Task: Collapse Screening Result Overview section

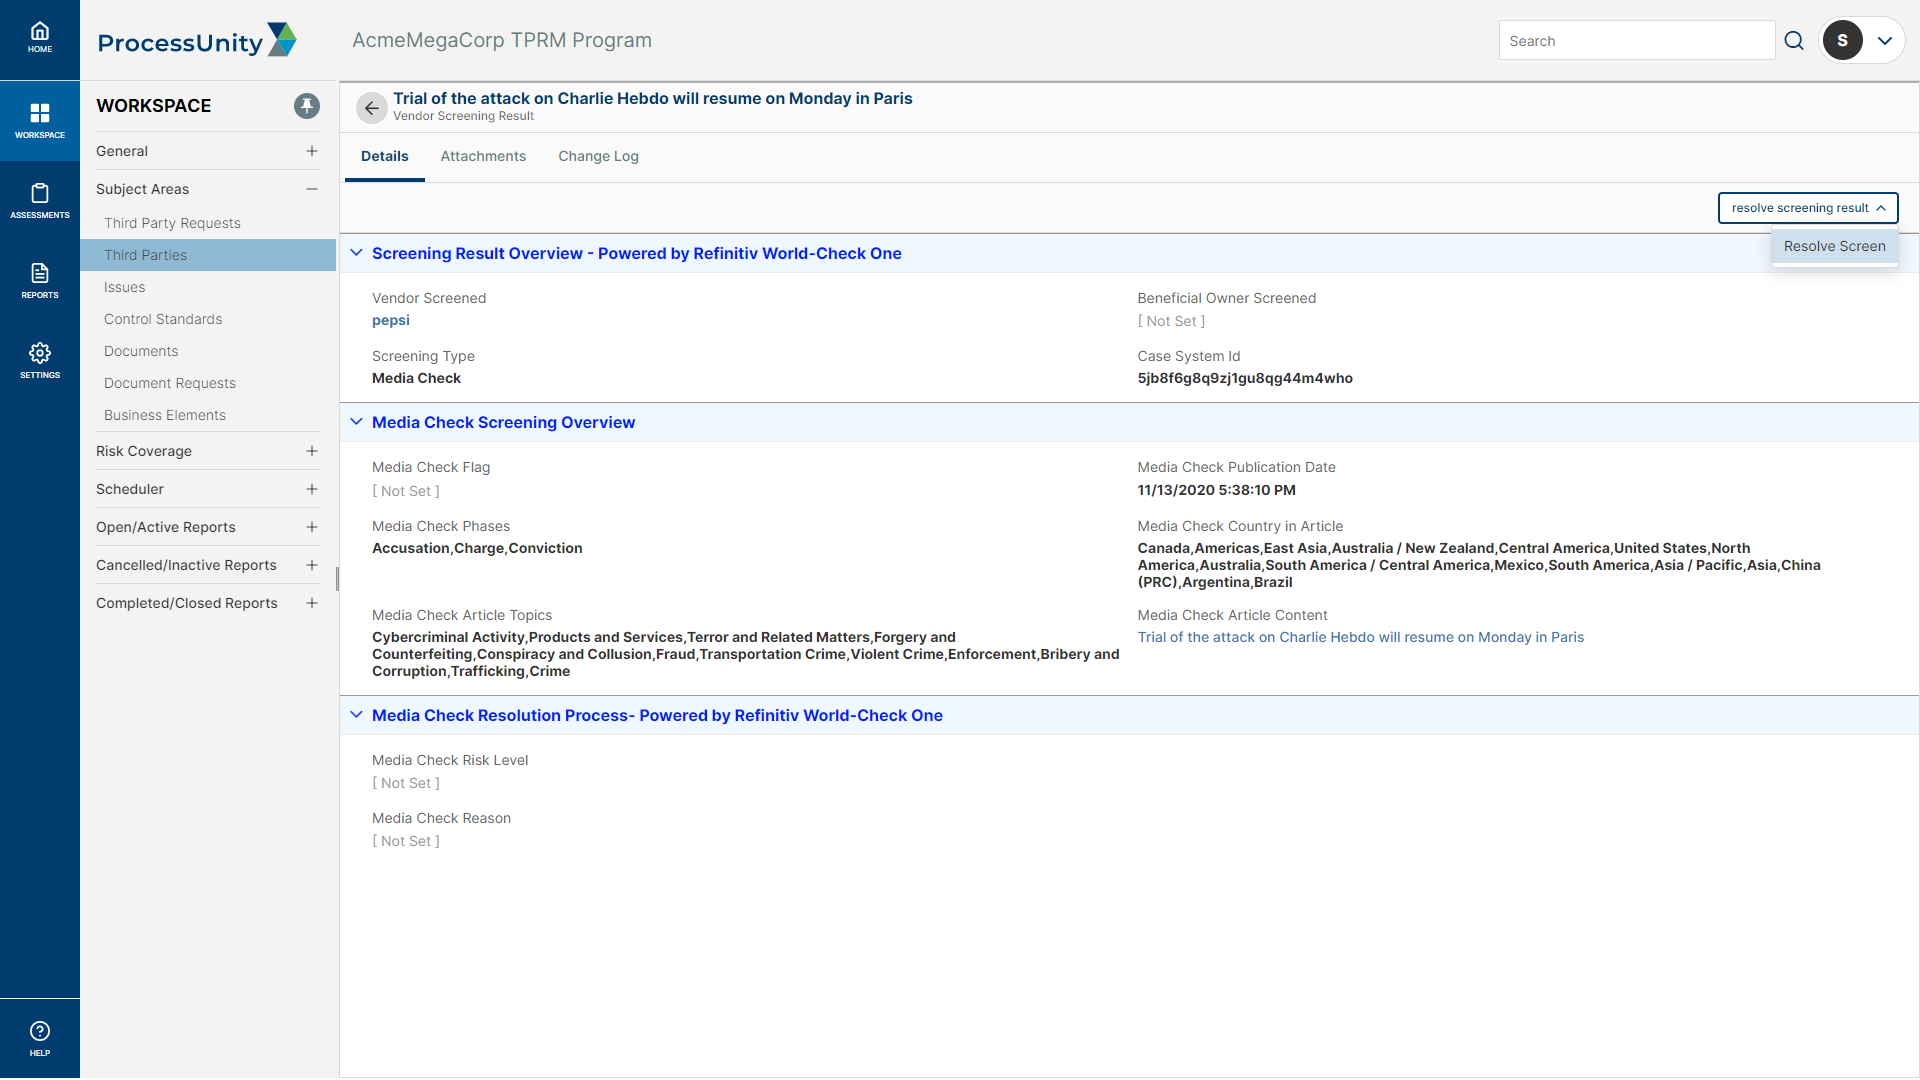Action: 356,253
